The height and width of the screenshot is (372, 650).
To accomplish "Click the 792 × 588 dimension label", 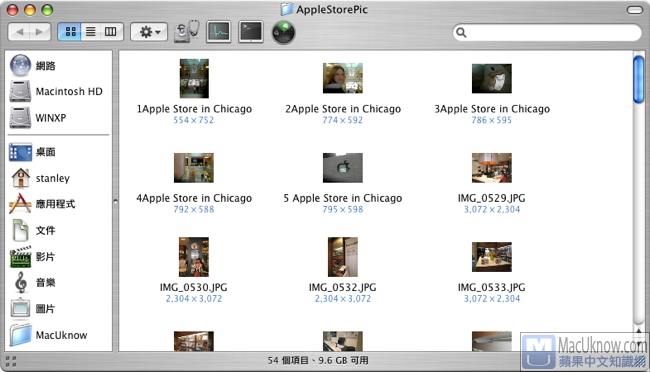I will [x=194, y=209].
